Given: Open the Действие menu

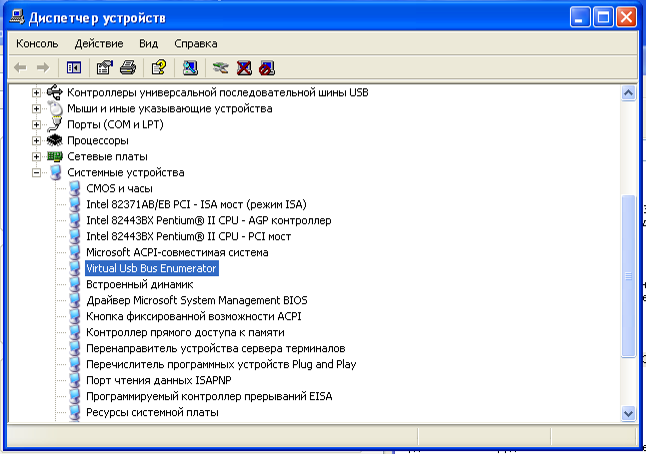Looking at the screenshot, I should pos(99,43).
